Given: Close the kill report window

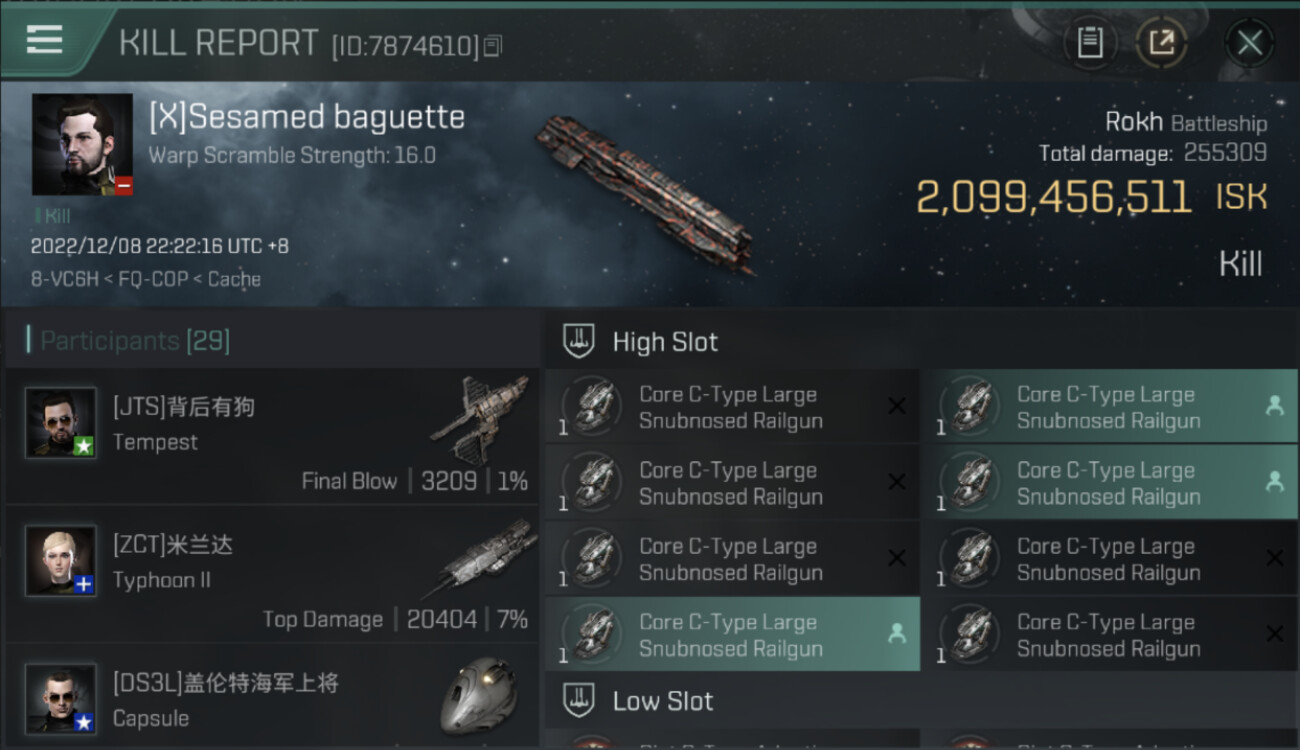Looking at the screenshot, I should click(1249, 43).
